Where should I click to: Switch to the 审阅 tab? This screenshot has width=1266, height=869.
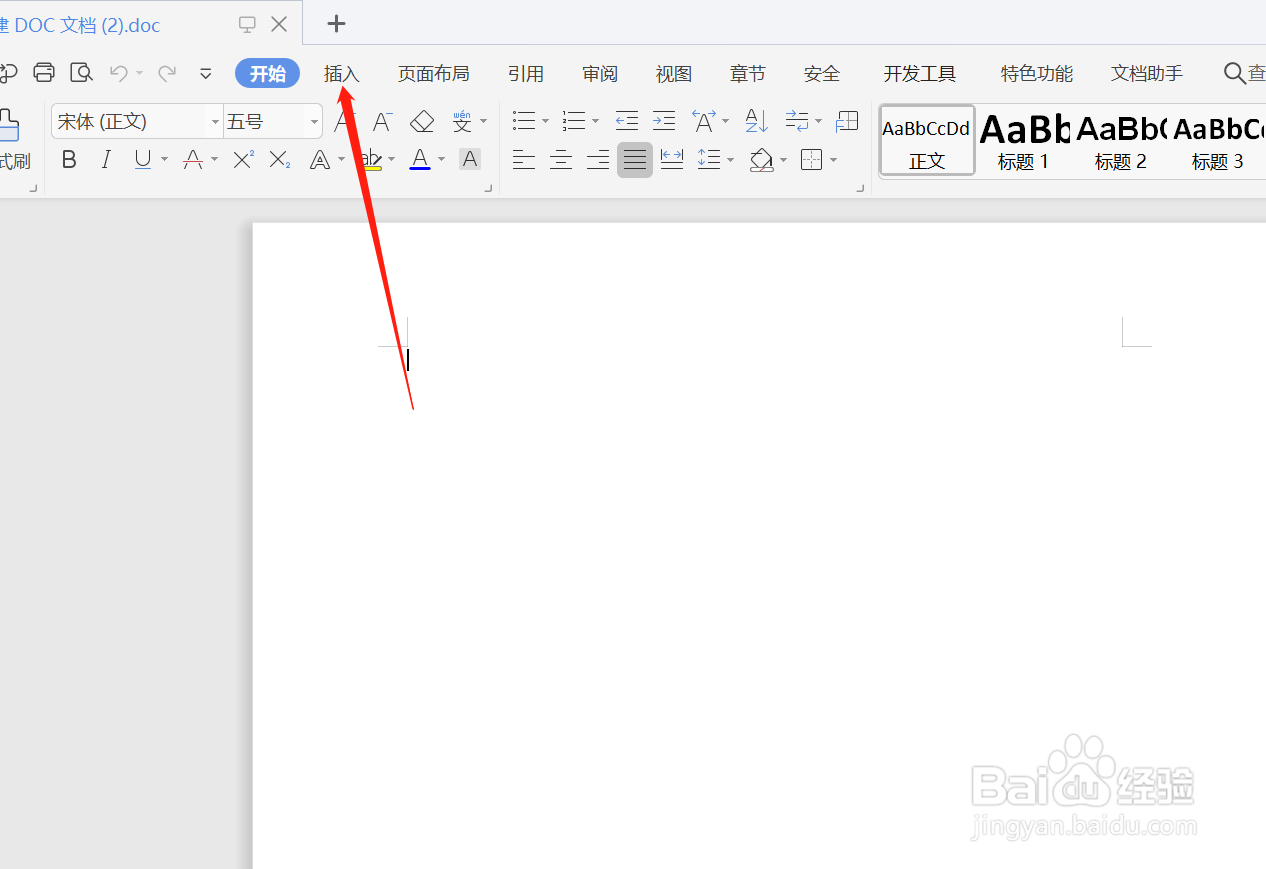pyautogui.click(x=600, y=74)
